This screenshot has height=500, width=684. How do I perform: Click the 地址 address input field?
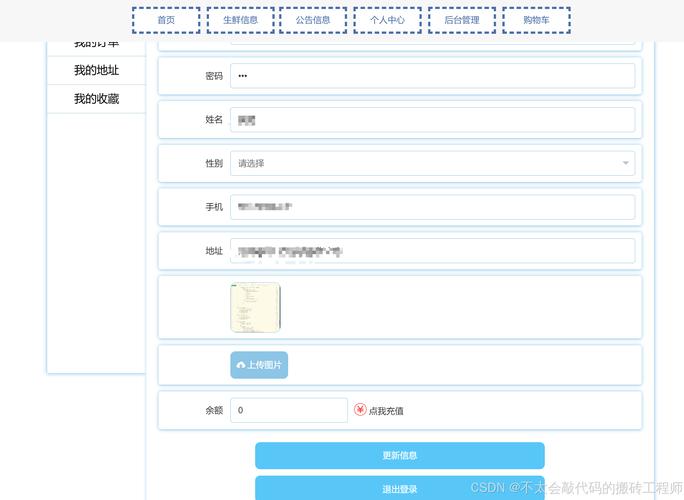click(432, 251)
